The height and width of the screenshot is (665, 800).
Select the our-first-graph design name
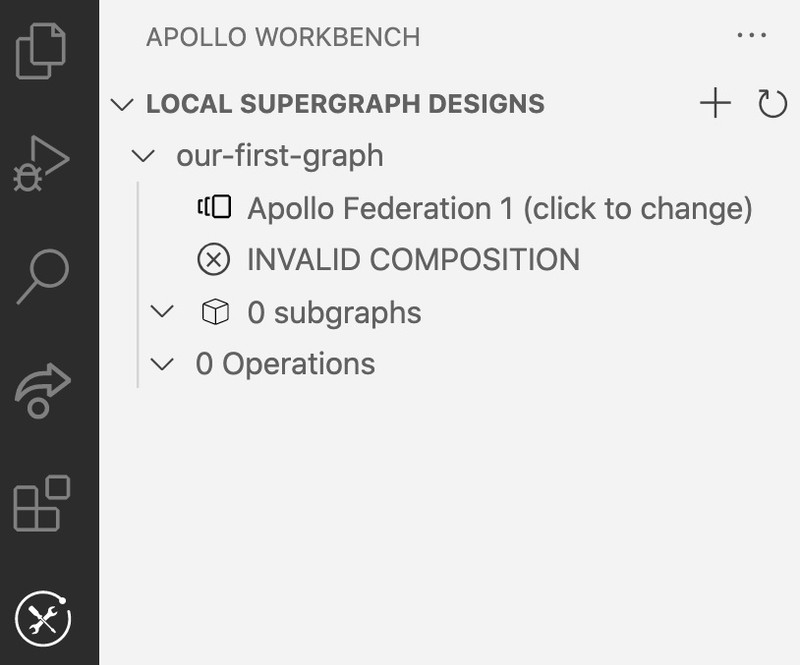pos(280,156)
